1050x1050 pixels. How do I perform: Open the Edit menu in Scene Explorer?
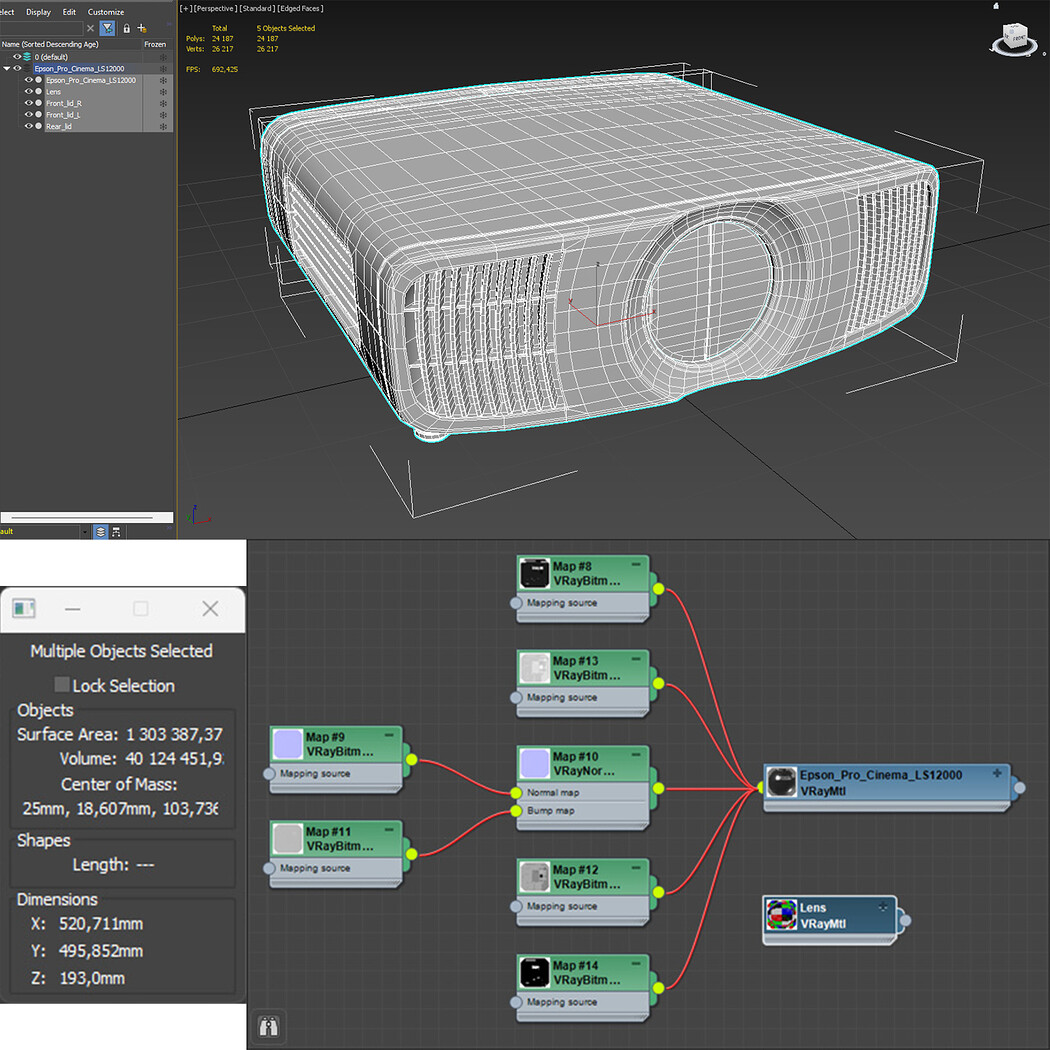pos(69,12)
